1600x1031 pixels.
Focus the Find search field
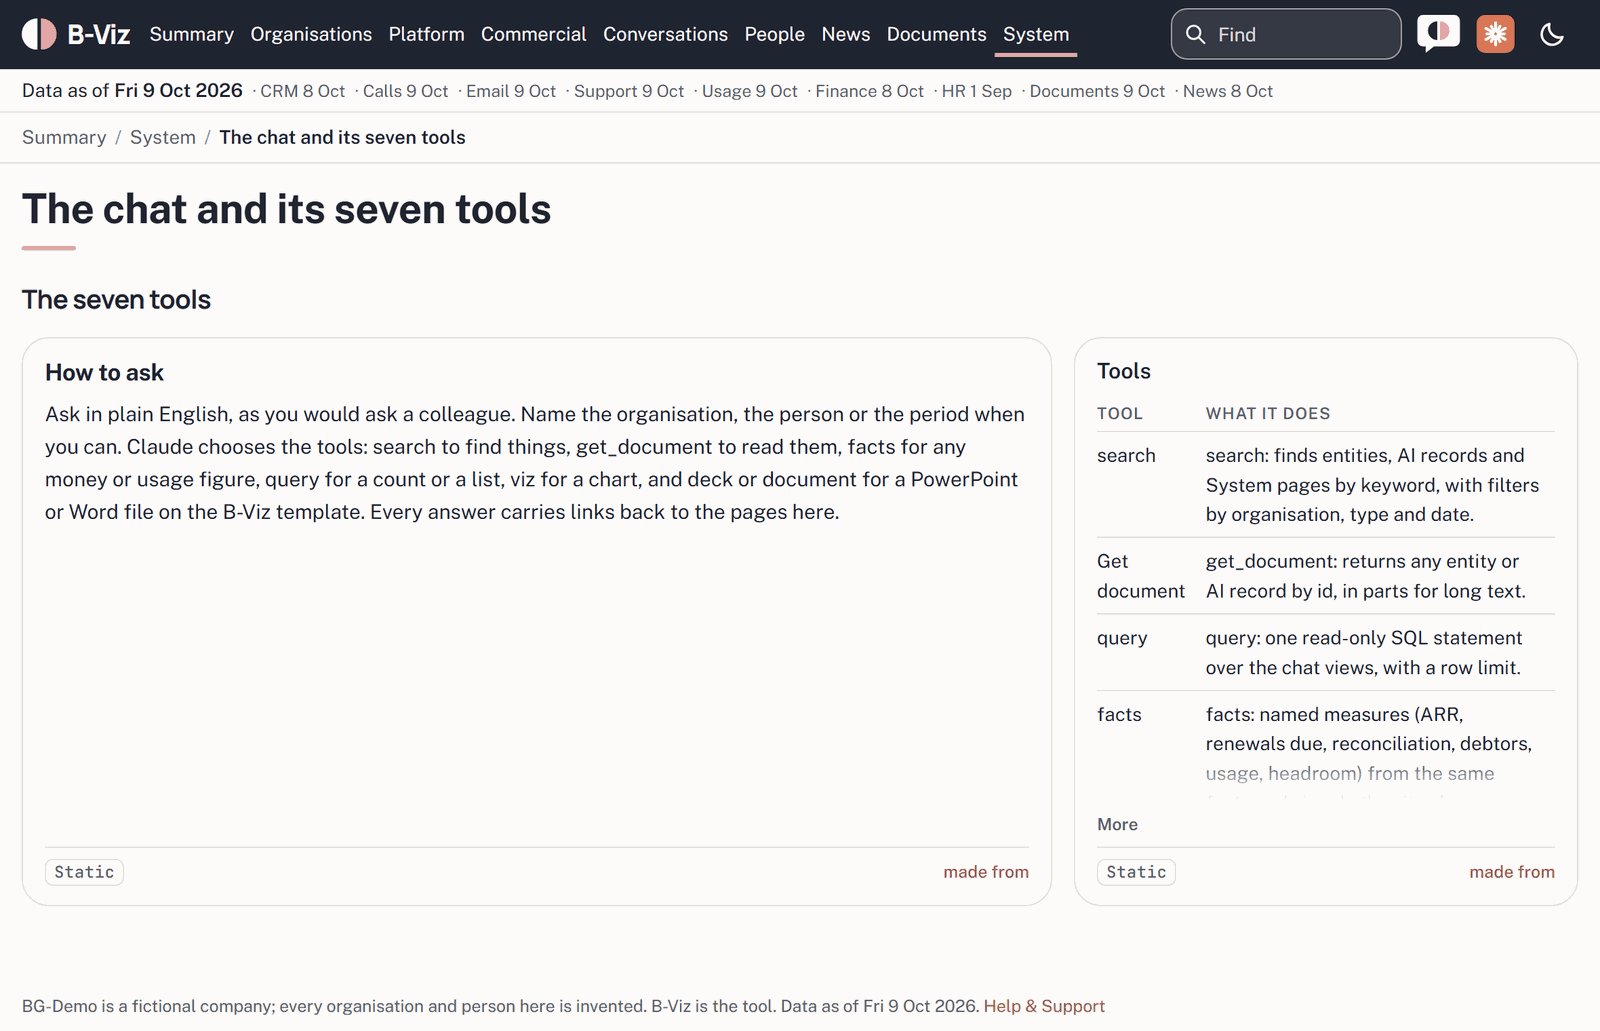(x=1286, y=34)
